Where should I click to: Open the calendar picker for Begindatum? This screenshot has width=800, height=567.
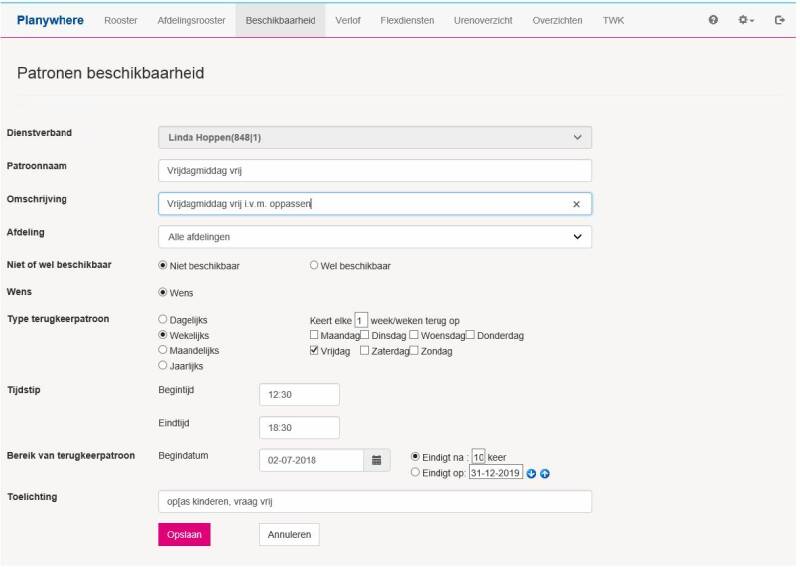pyautogui.click(x=377, y=460)
